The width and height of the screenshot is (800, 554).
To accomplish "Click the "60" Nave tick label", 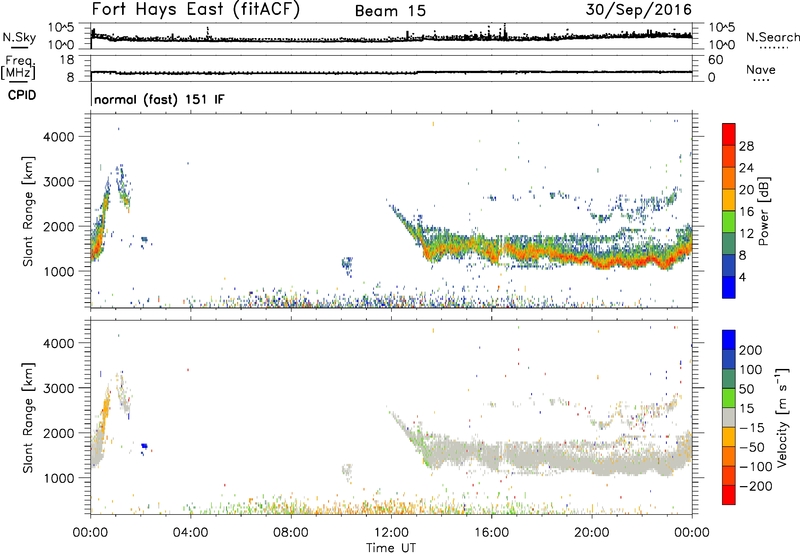I will (715, 60).
